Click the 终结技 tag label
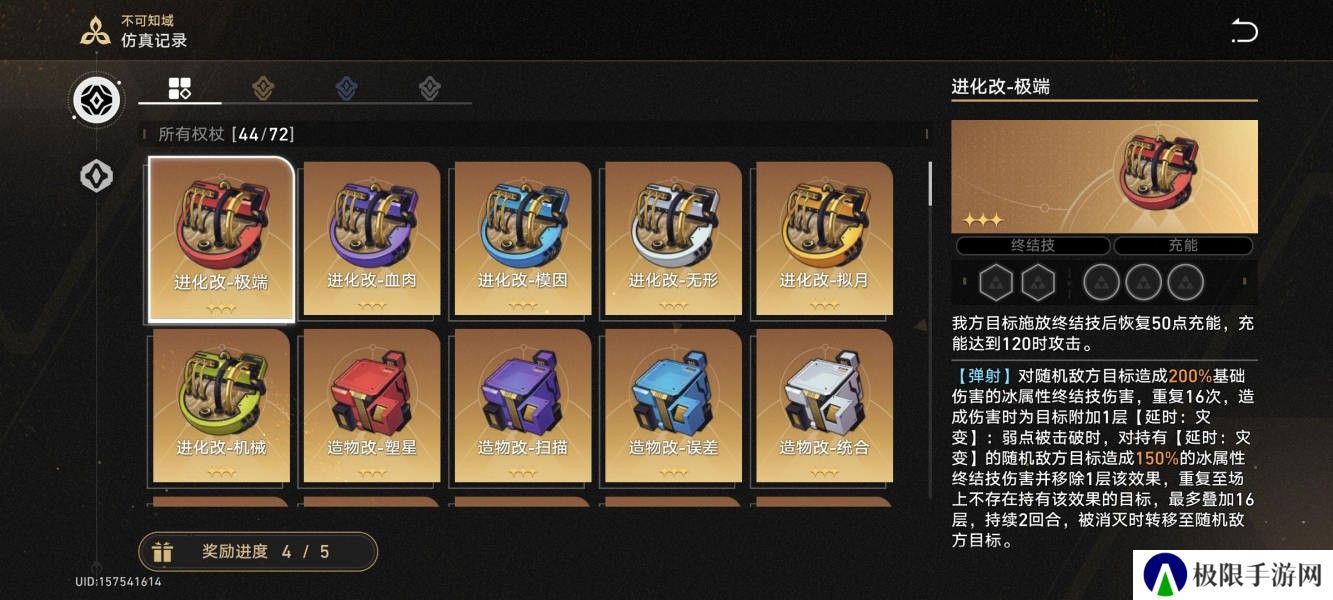 [1033, 245]
